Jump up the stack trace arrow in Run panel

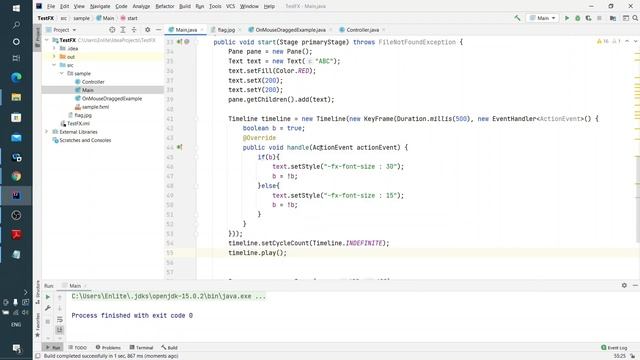60,298
